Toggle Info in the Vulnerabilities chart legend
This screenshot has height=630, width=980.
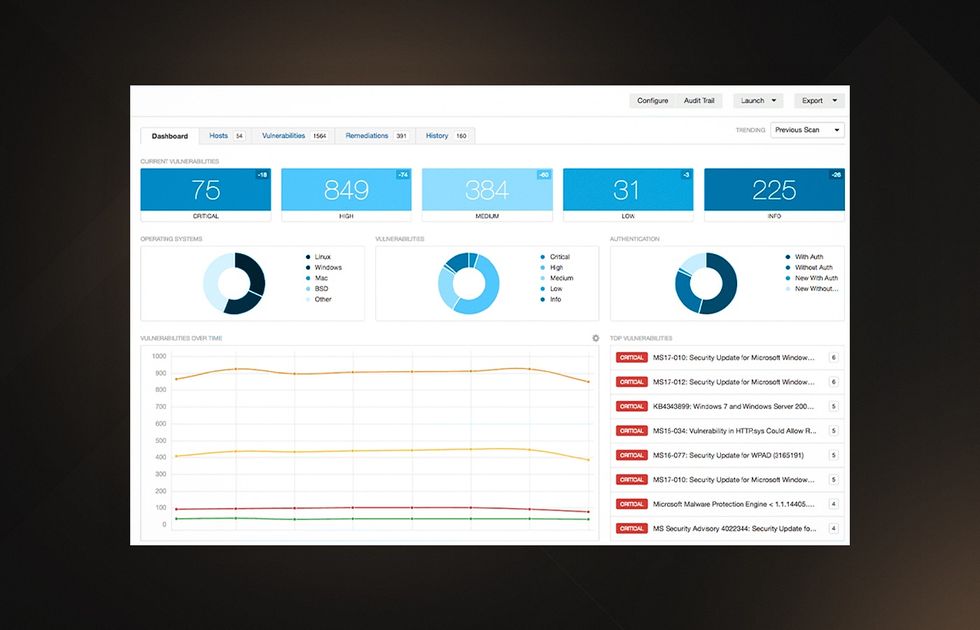(x=556, y=299)
